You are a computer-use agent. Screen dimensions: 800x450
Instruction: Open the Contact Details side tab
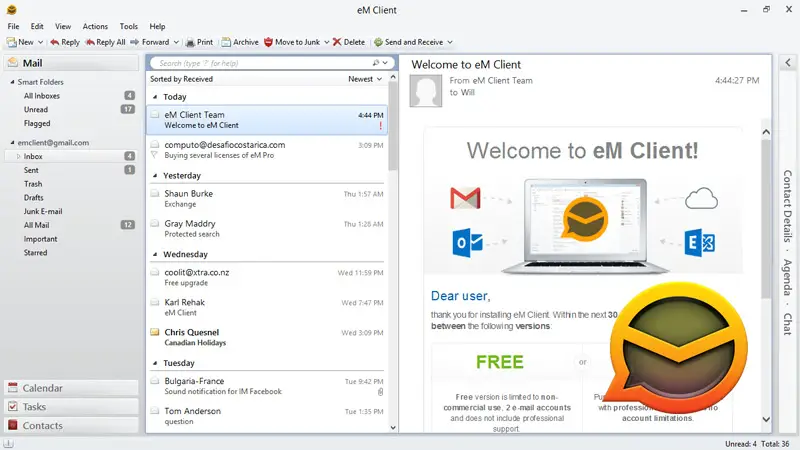[x=788, y=206]
